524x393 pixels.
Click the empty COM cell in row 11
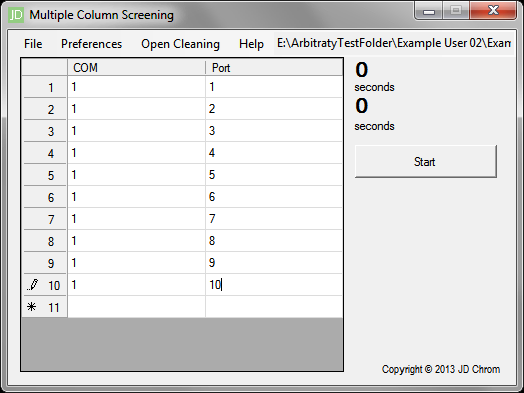(x=136, y=307)
